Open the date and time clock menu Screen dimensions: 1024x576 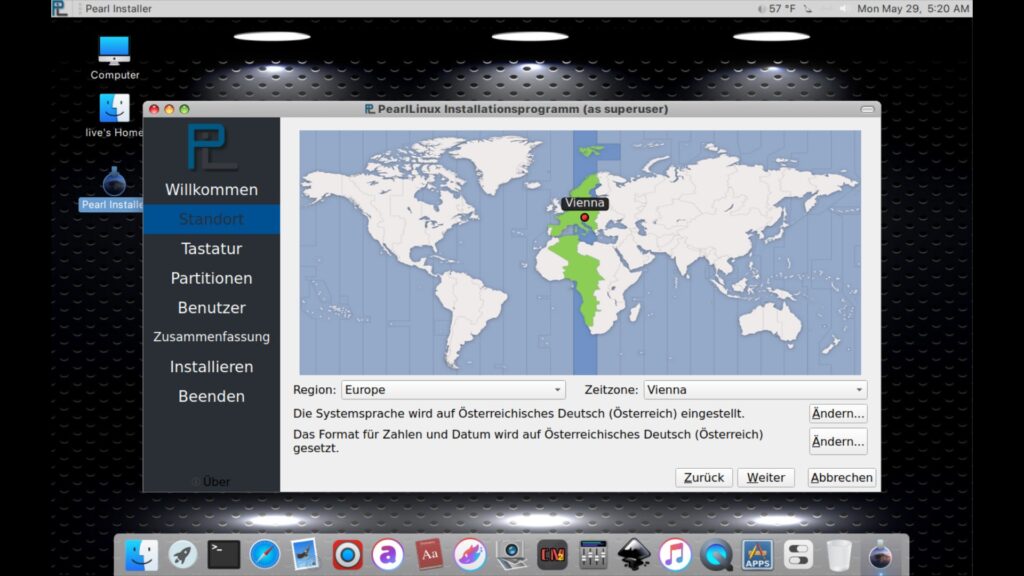[913, 8]
